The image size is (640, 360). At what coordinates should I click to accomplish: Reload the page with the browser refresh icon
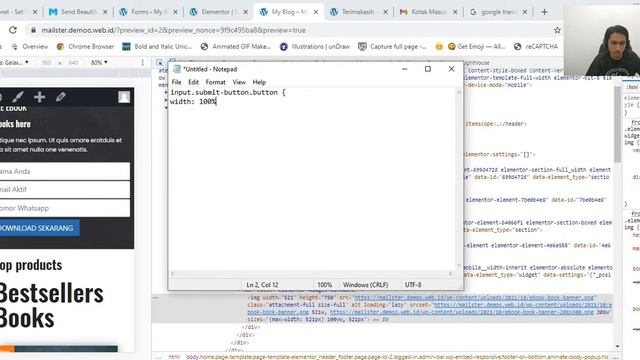point(13,30)
